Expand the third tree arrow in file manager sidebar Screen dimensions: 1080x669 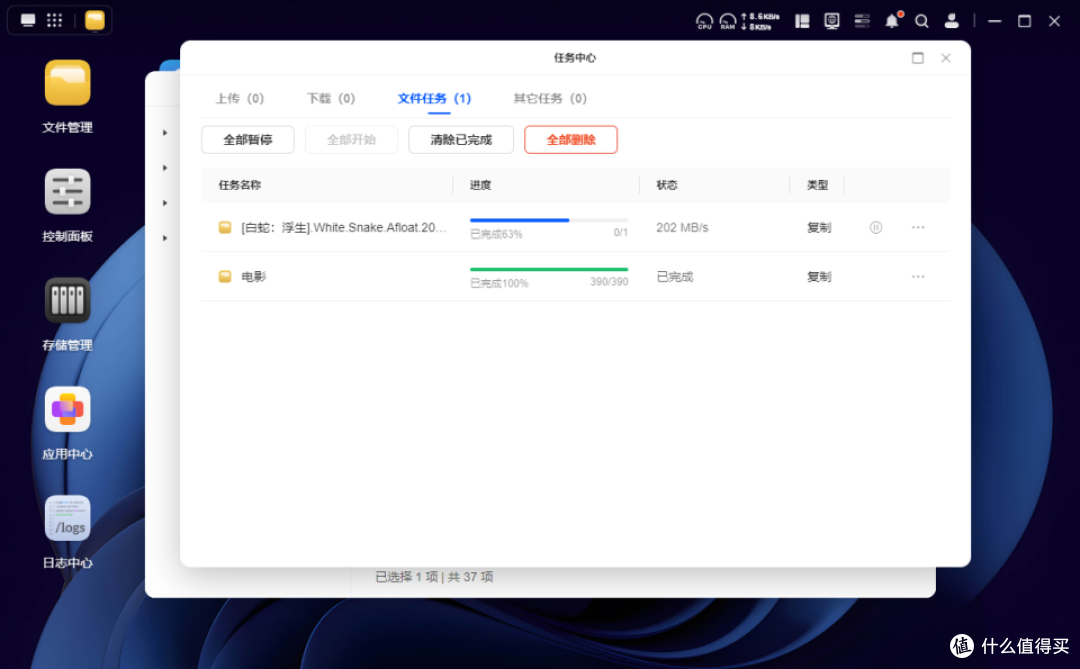[x=165, y=203]
